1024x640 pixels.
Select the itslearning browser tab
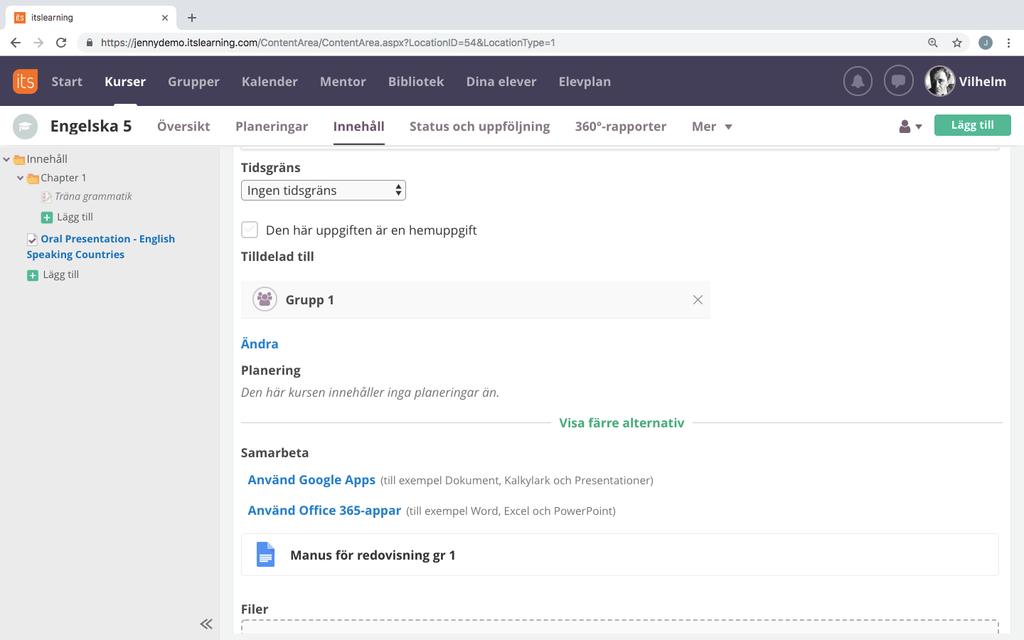(91, 18)
